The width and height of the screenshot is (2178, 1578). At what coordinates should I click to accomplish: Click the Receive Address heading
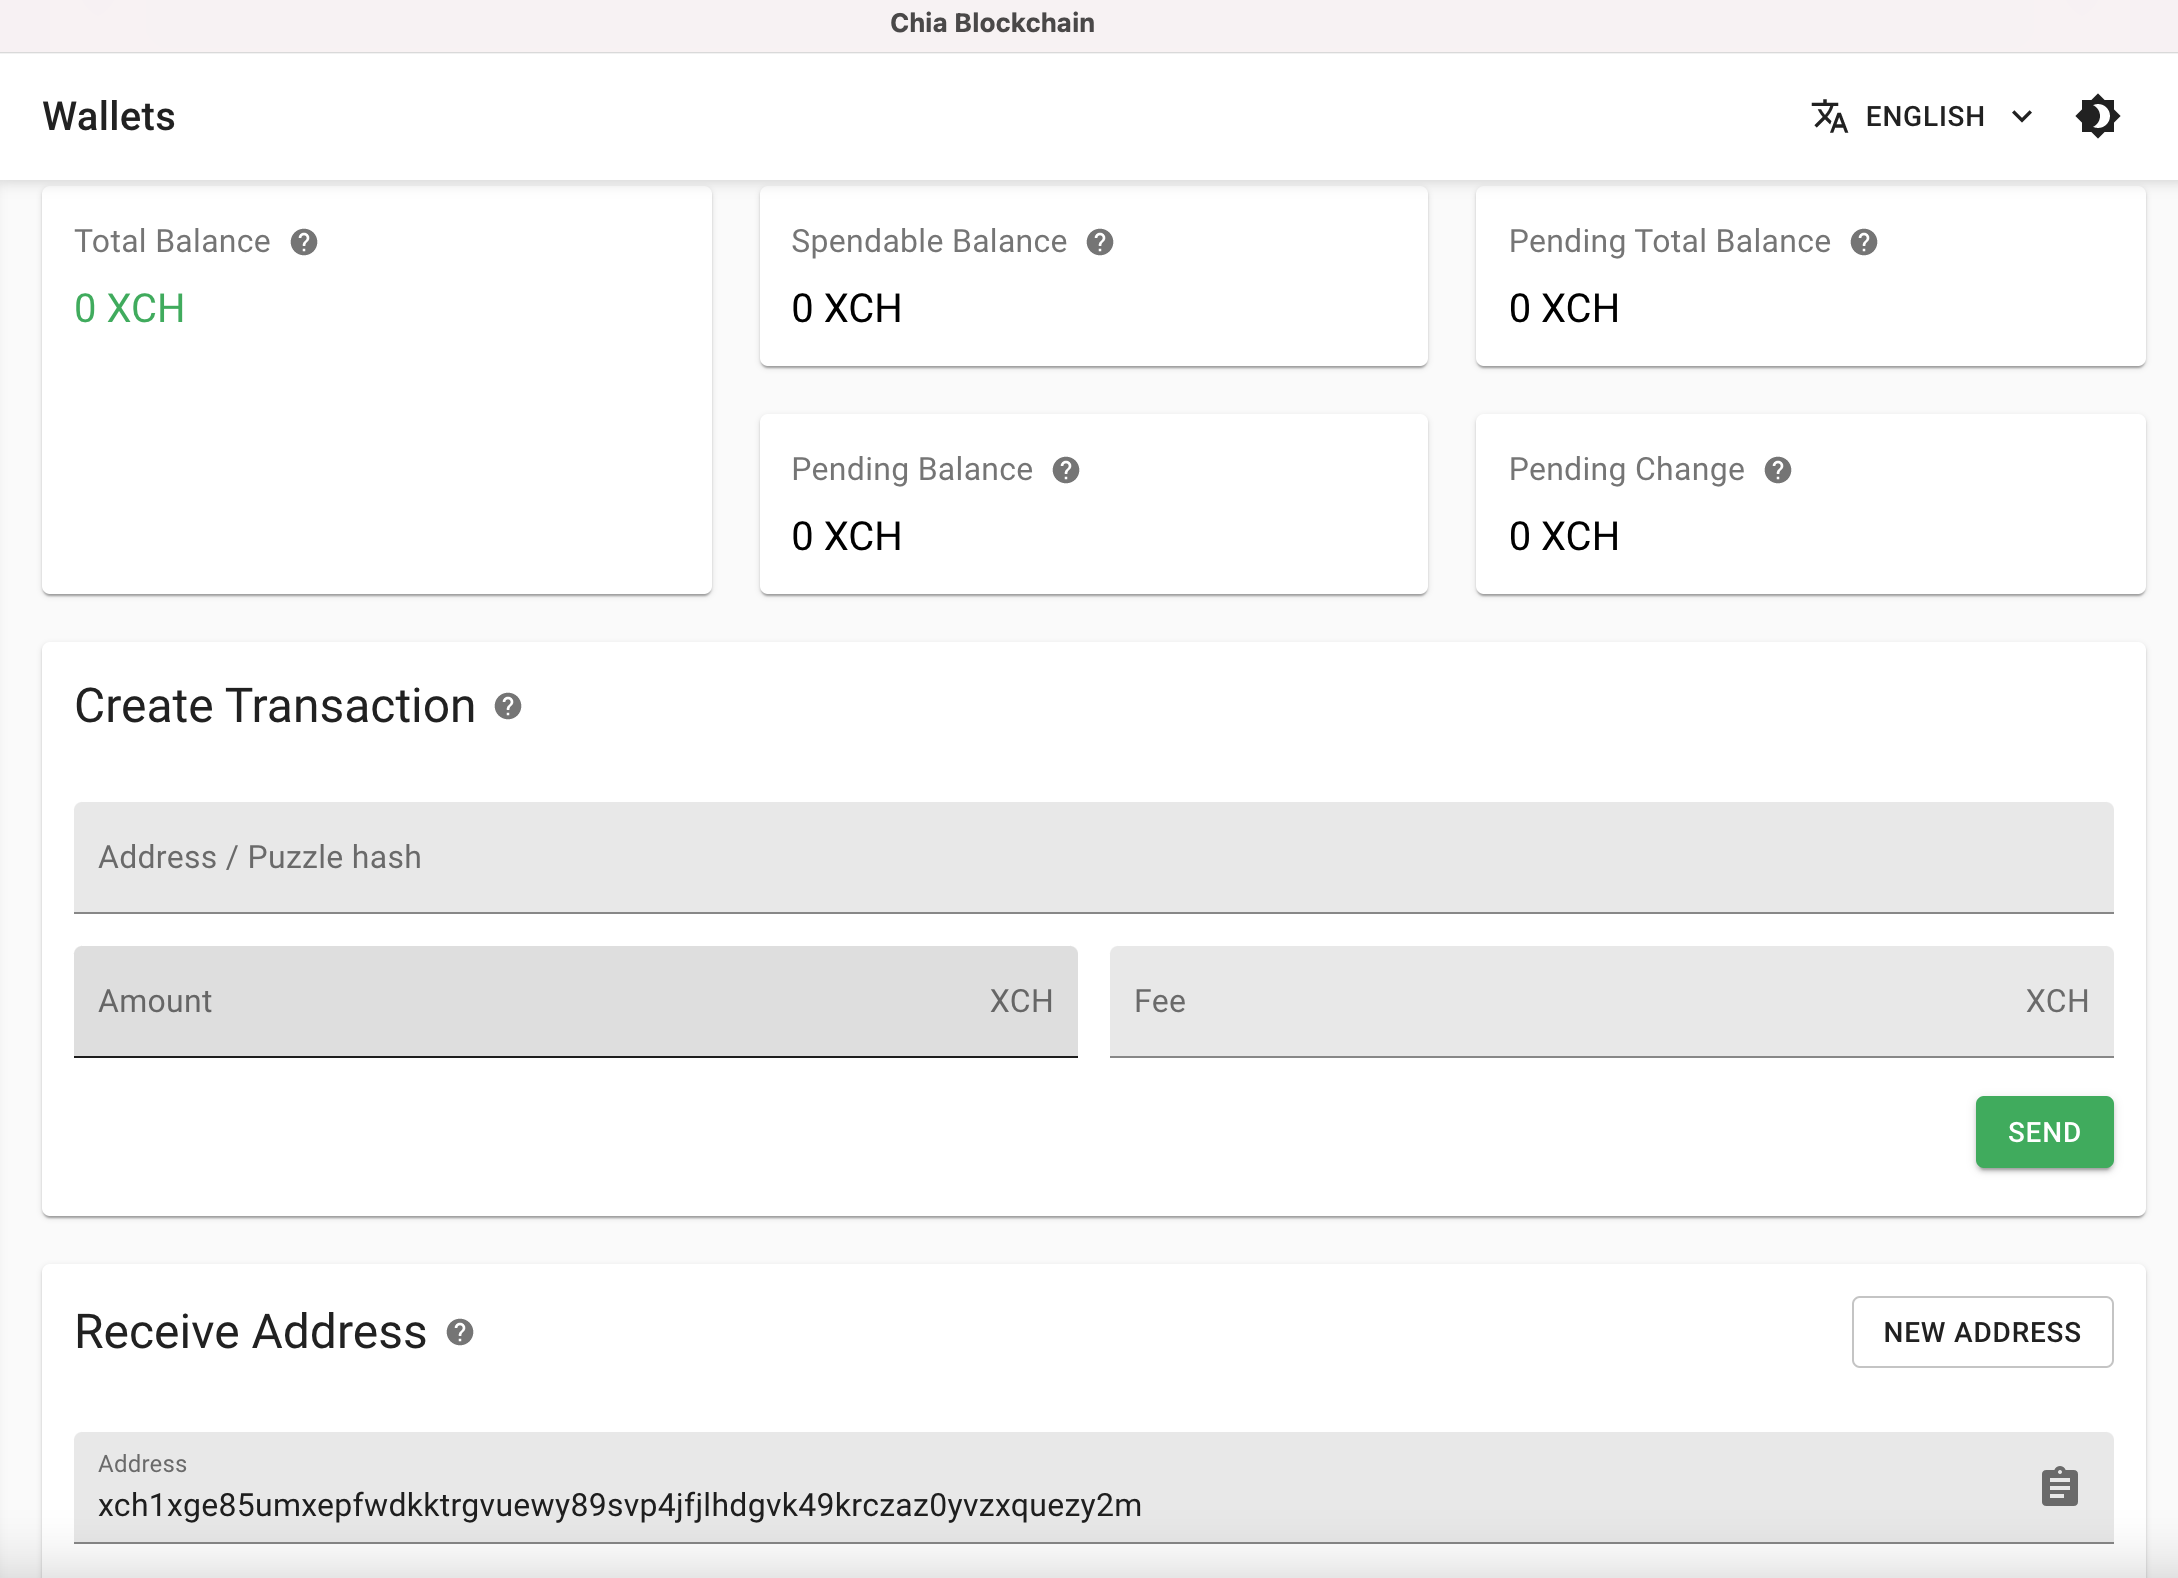pyautogui.click(x=251, y=1332)
